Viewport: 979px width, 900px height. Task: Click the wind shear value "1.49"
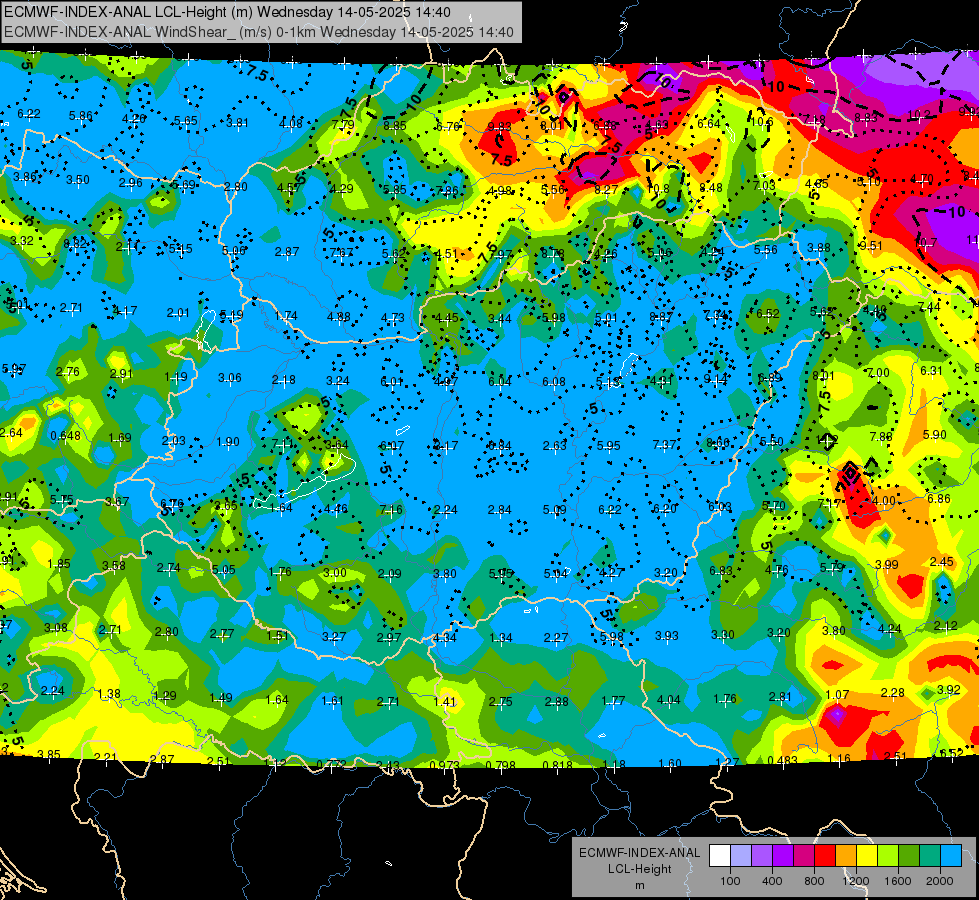(x=221, y=698)
